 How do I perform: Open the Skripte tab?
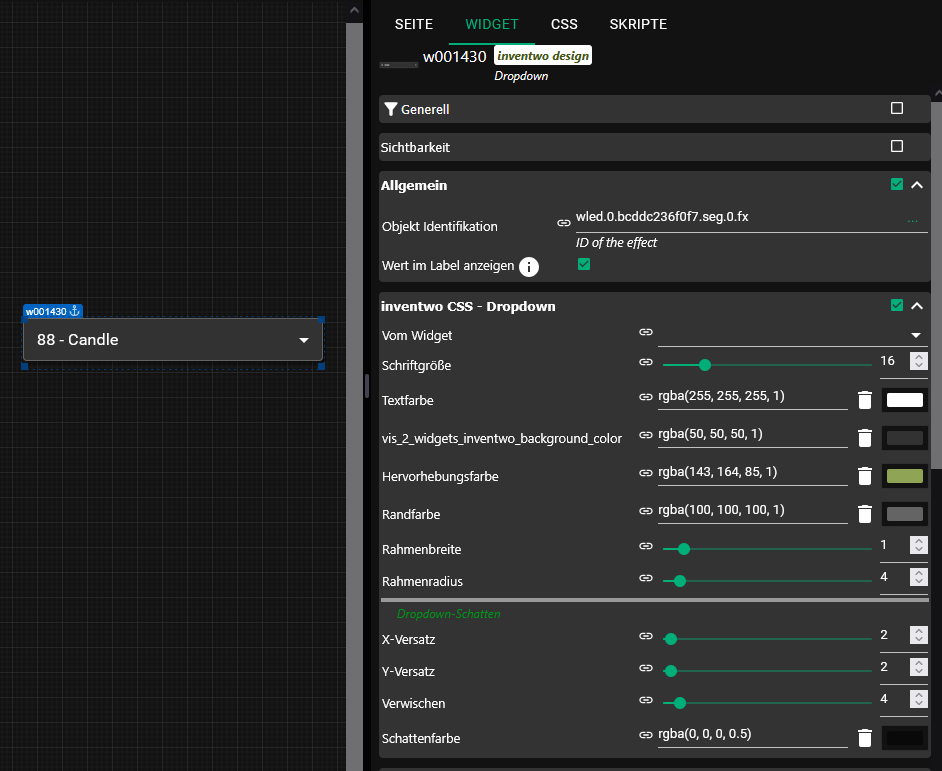(638, 24)
